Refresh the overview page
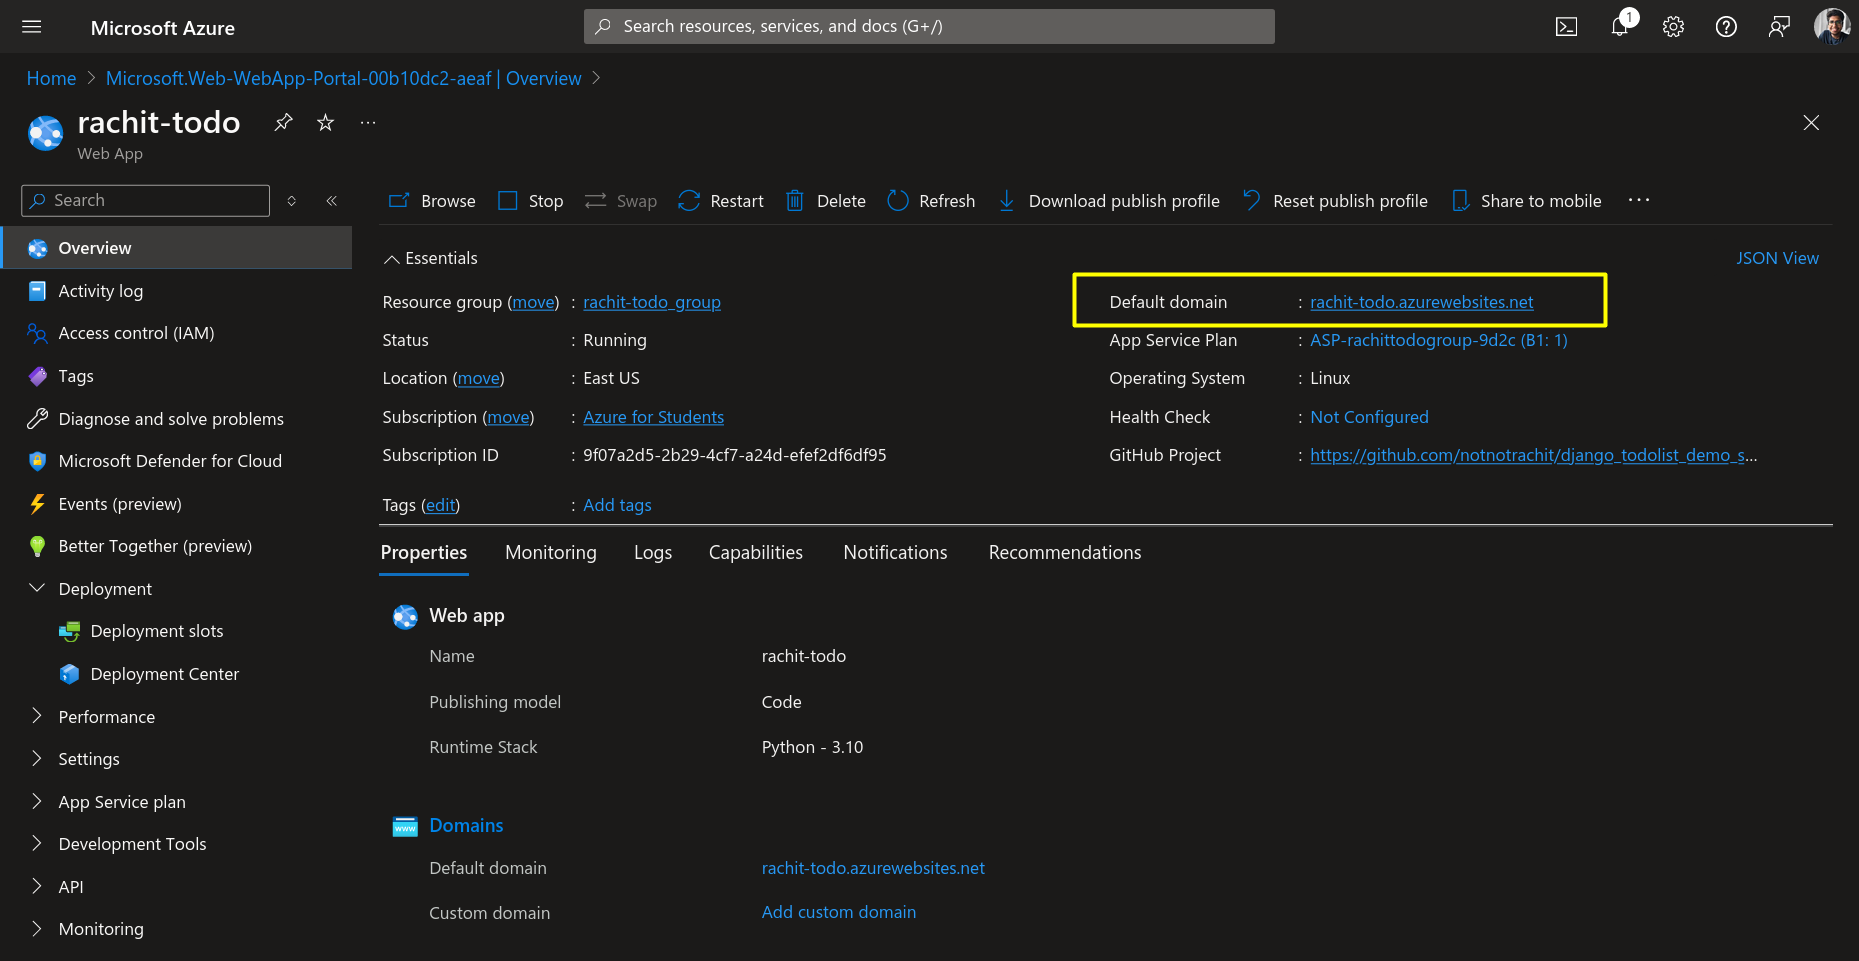The width and height of the screenshot is (1859, 961). coord(930,200)
